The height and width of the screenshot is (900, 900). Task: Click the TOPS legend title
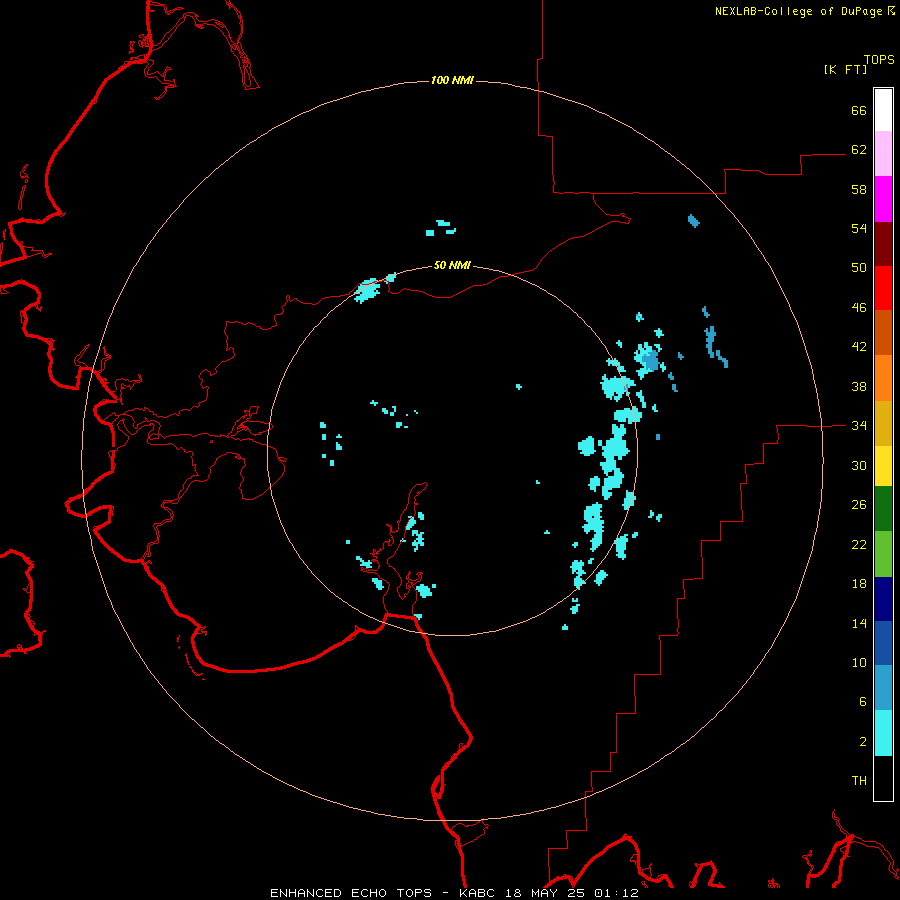pyautogui.click(x=879, y=59)
